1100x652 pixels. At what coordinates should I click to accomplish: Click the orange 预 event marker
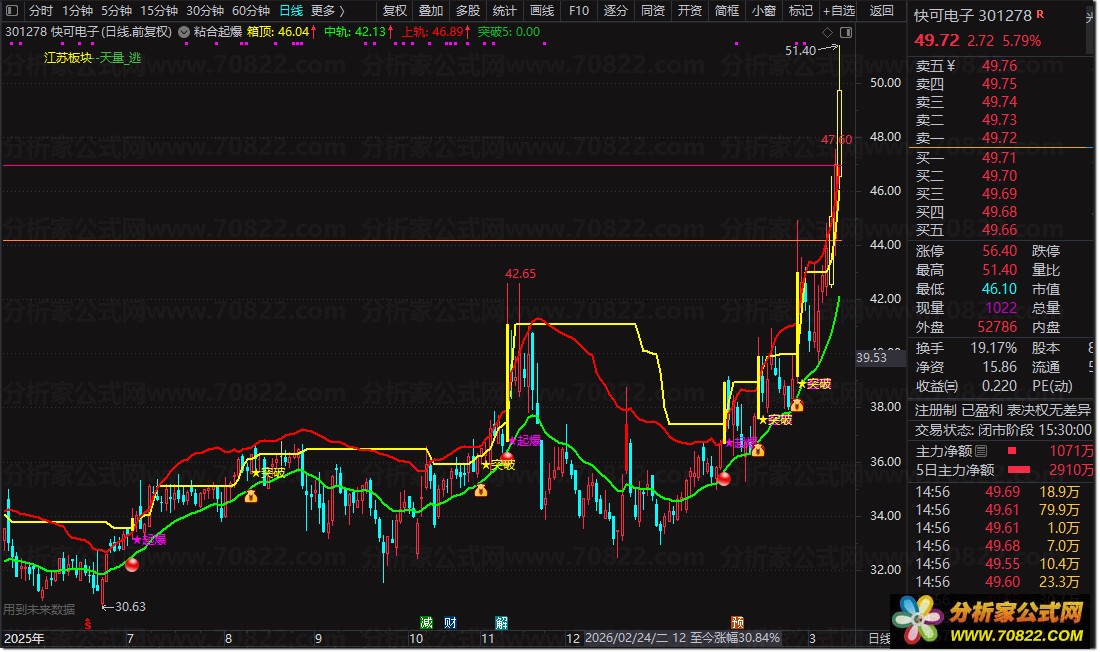[737, 623]
